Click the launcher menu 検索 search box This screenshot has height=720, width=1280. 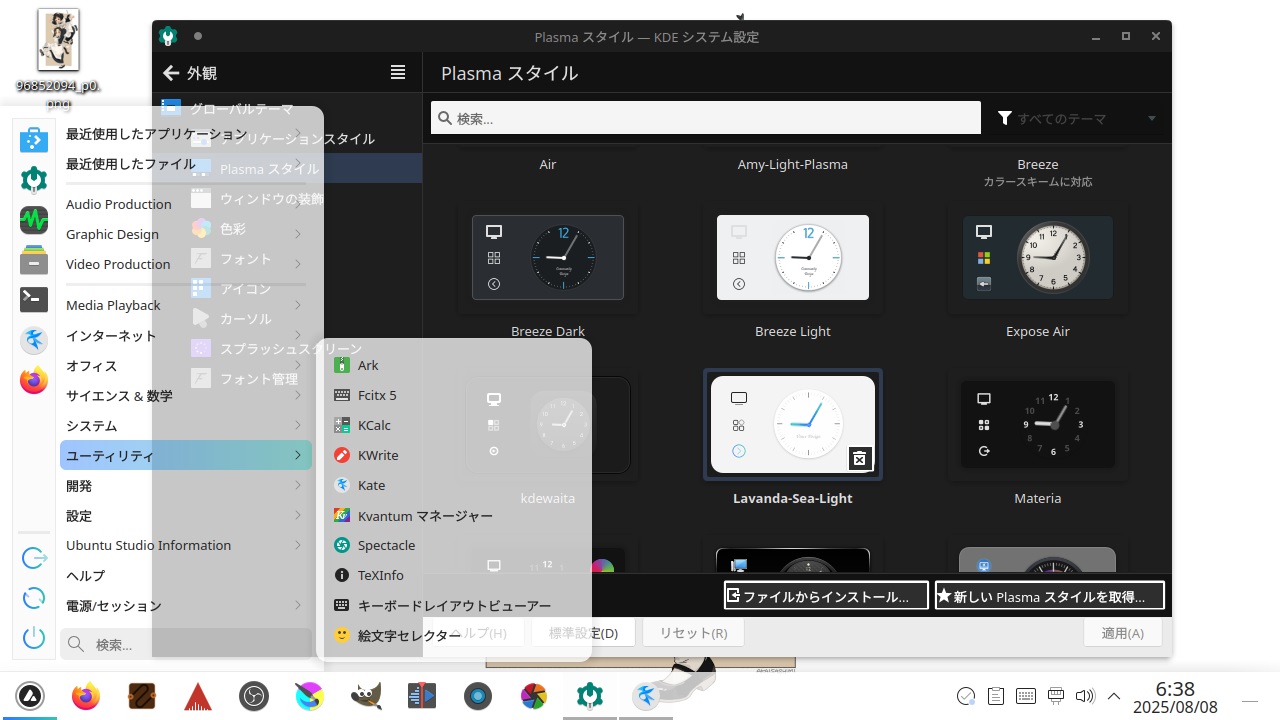click(186, 644)
